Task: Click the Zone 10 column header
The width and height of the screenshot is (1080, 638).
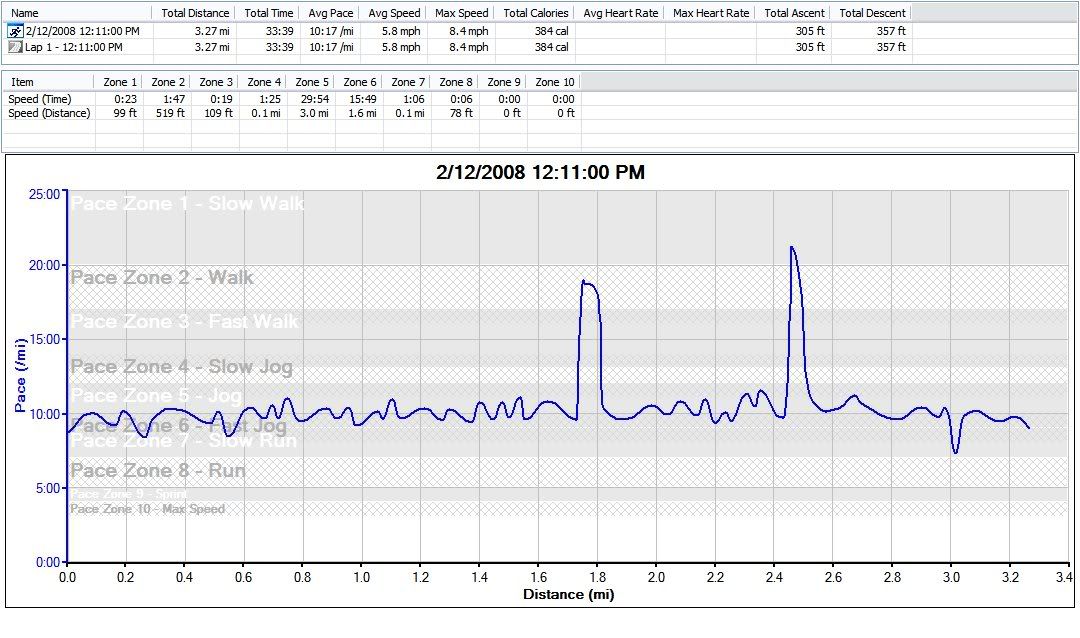Action: point(555,82)
